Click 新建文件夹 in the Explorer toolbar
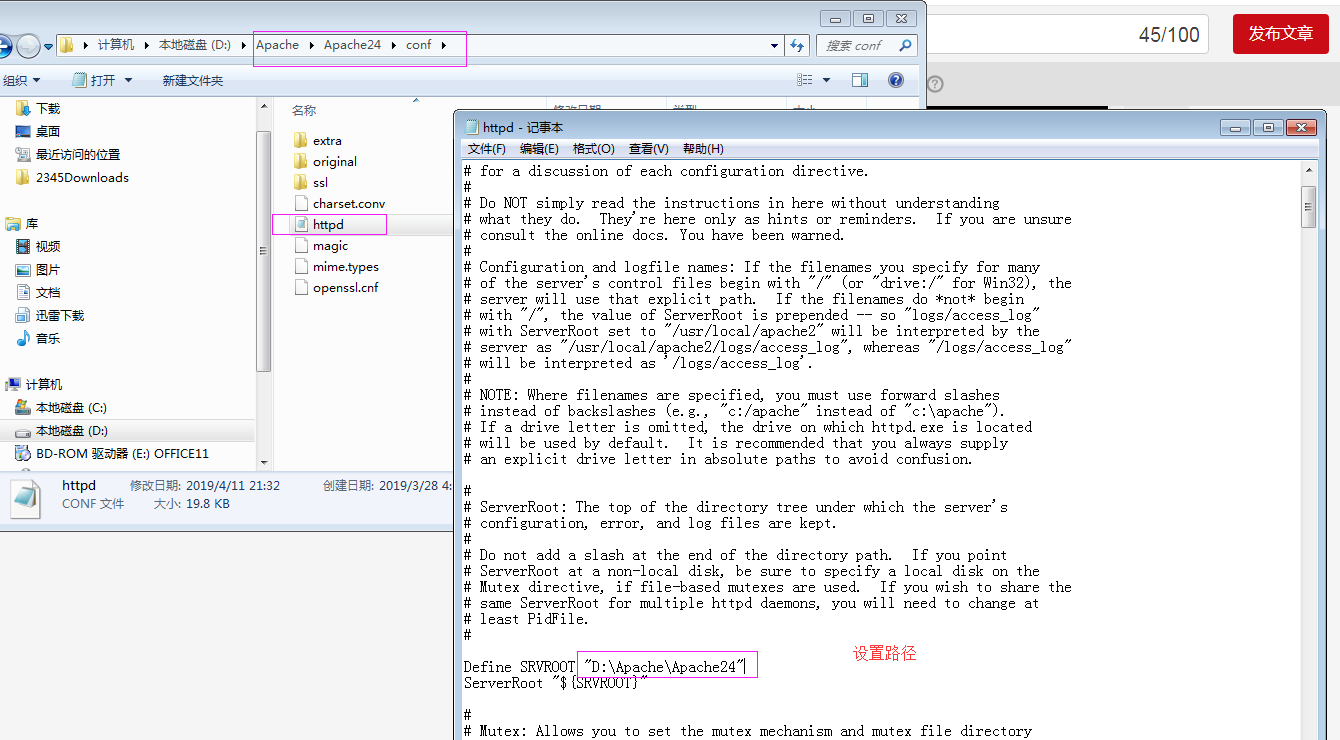This screenshot has width=1340, height=740. [192, 80]
